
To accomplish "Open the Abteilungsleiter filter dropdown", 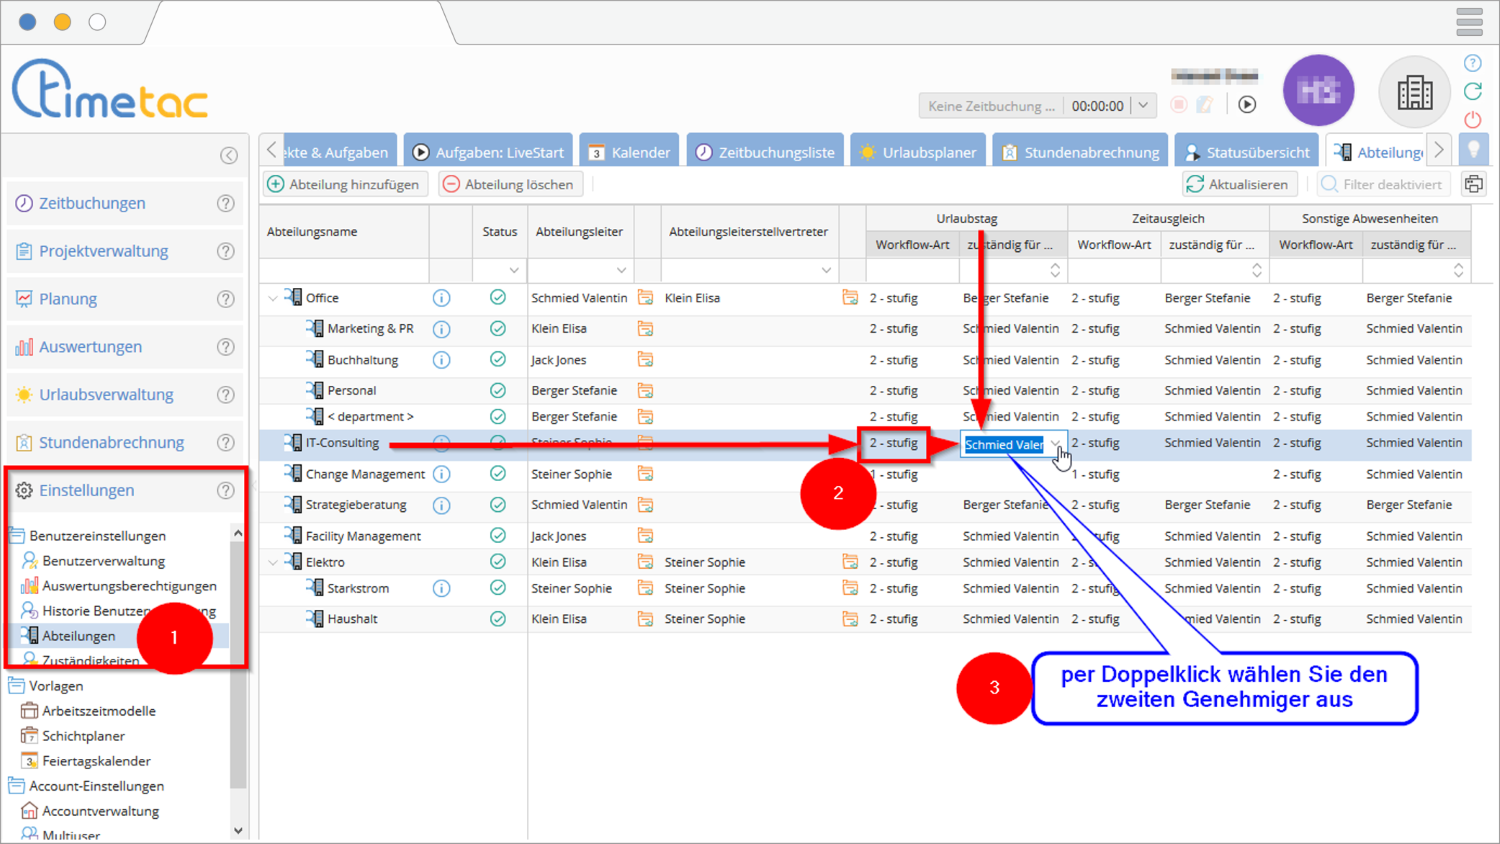I will pos(621,271).
